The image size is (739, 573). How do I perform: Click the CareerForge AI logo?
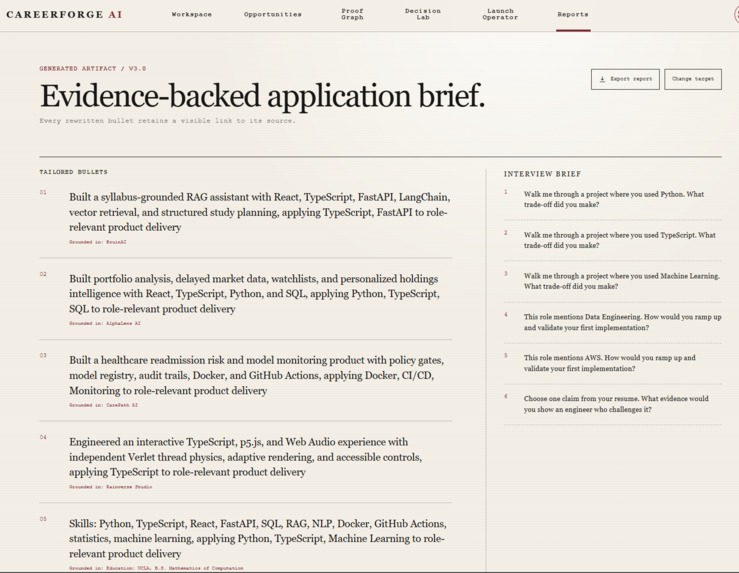(x=65, y=15)
